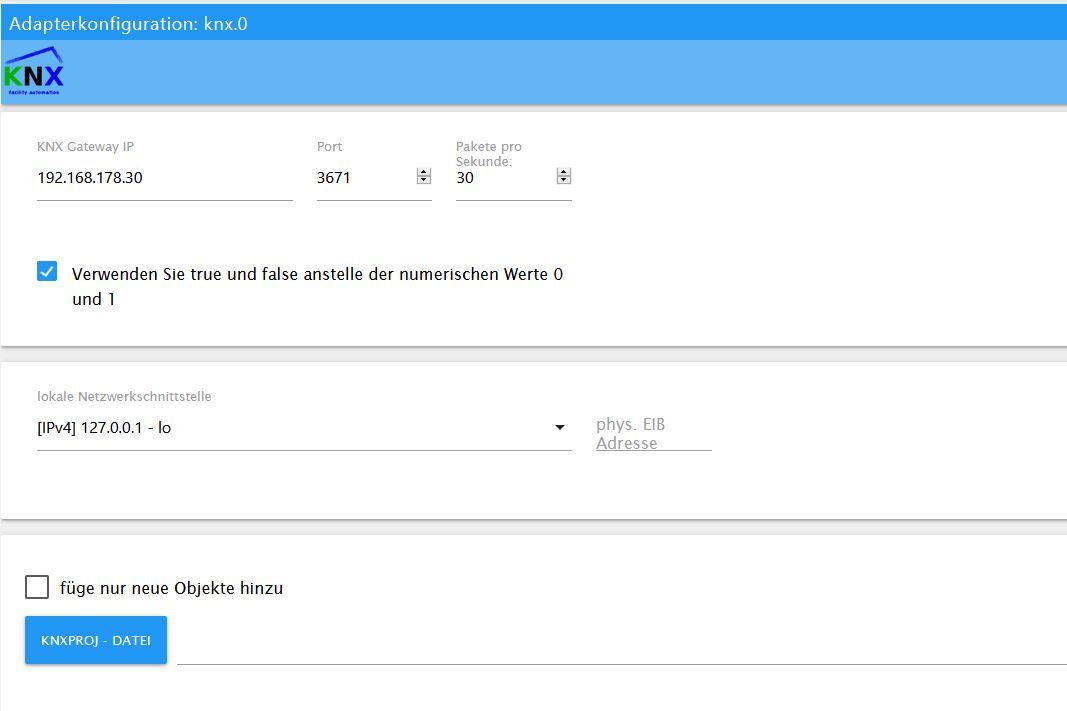Click the 'KNX Gateway IP' label
Screen dimensions: 1067x711
pos(85,146)
